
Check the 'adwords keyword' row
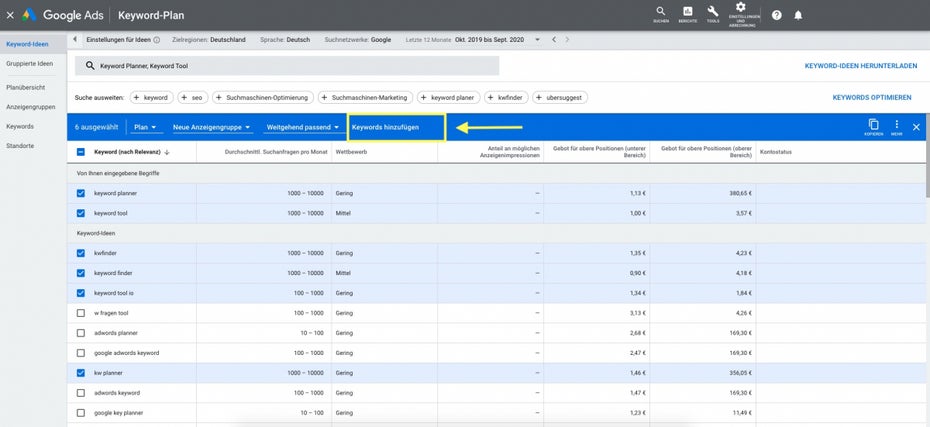81,393
